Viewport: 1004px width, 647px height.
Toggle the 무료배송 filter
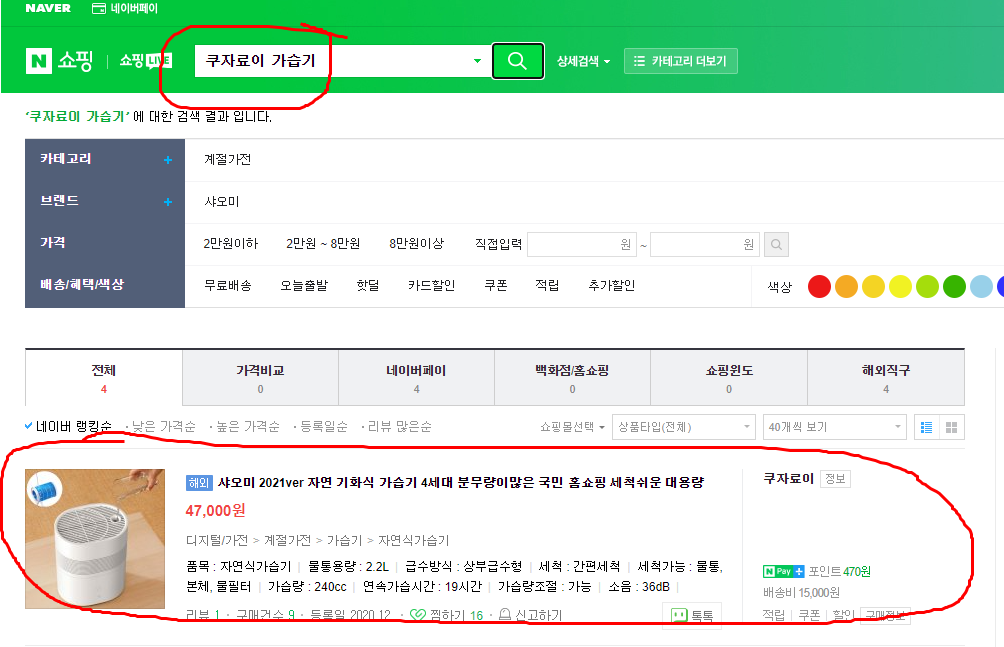[227, 285]
